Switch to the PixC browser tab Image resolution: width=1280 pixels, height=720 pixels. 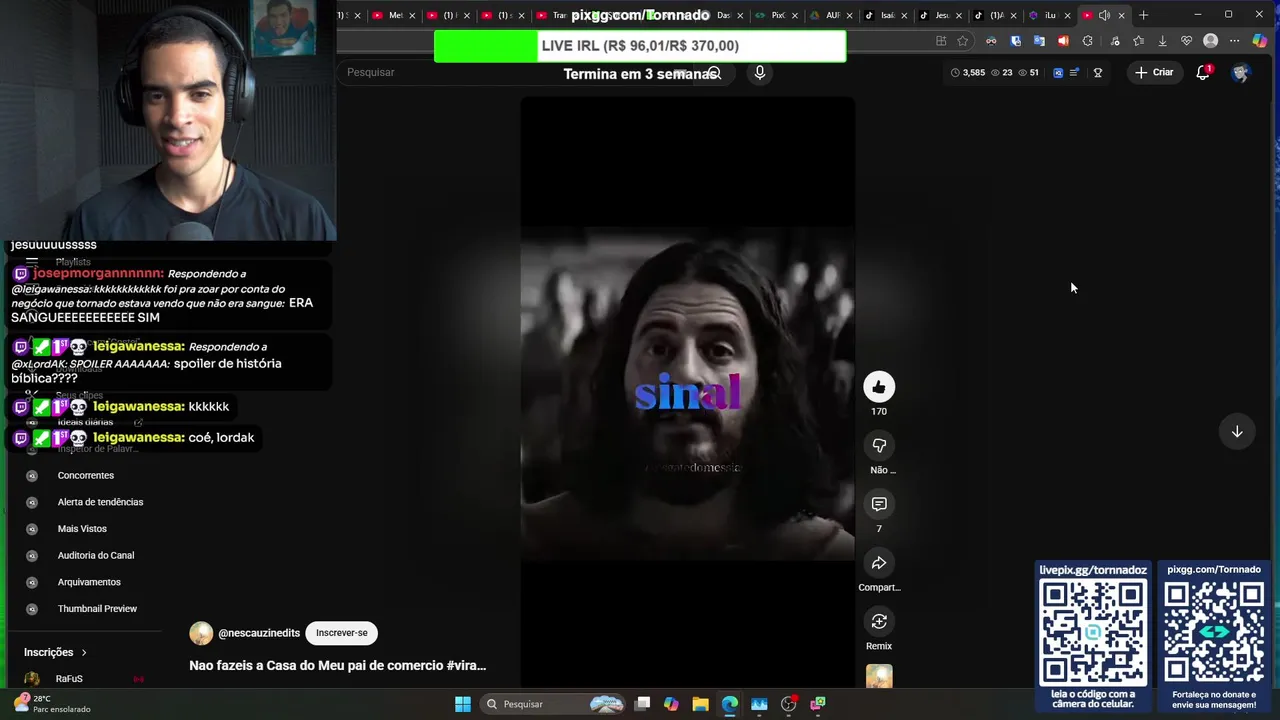[776, 15]
